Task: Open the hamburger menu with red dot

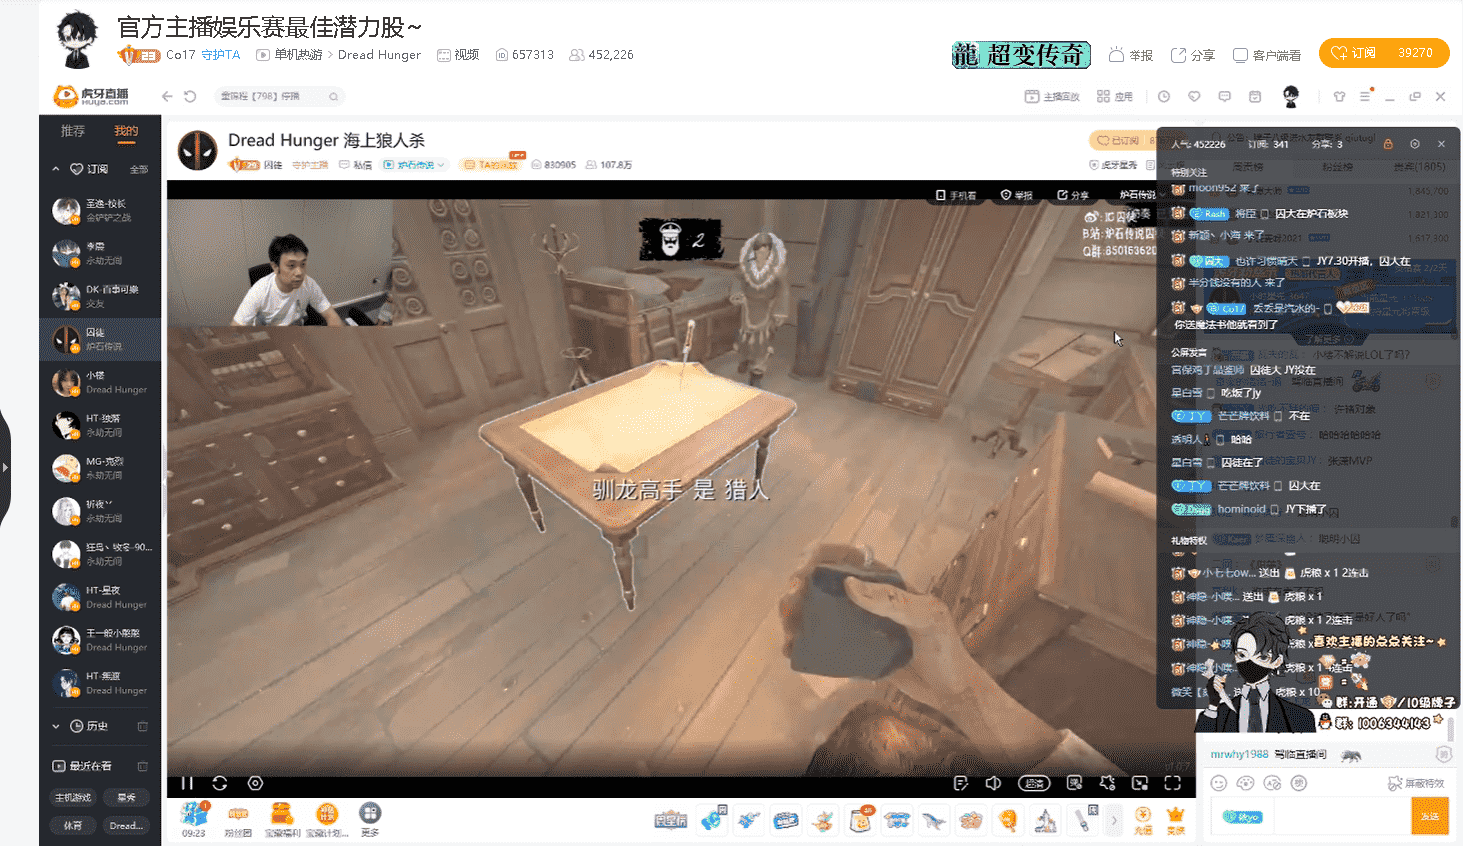Action: pos(1366,96)
